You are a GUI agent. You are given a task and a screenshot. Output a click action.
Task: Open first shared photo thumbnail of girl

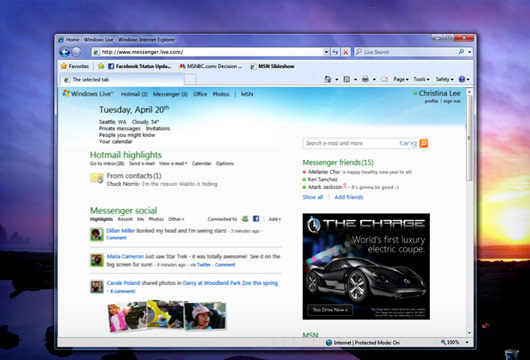click(x=127, y=317)
